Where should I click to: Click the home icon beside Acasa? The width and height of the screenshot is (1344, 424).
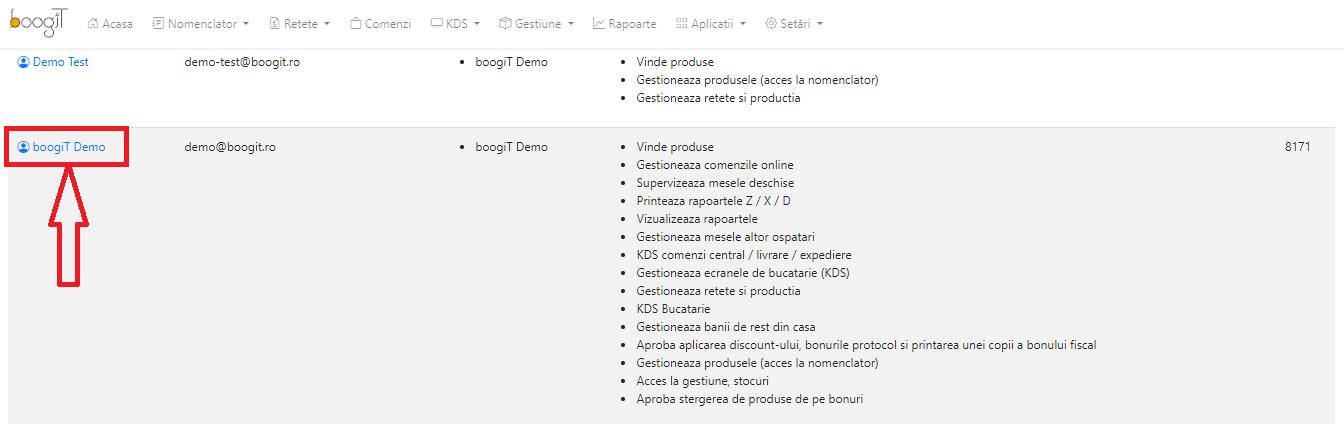tap(93, 23)
